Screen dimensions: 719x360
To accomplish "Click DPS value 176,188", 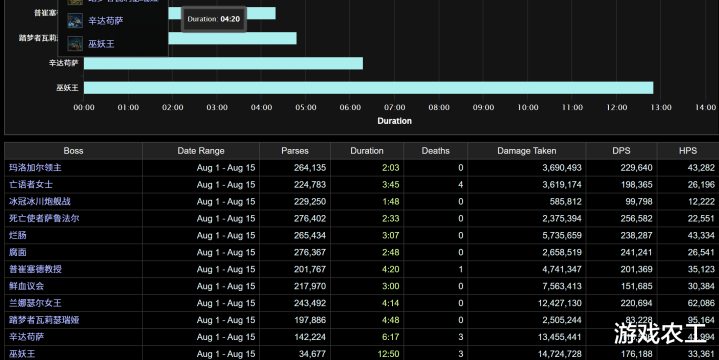I will click(636, 354).
